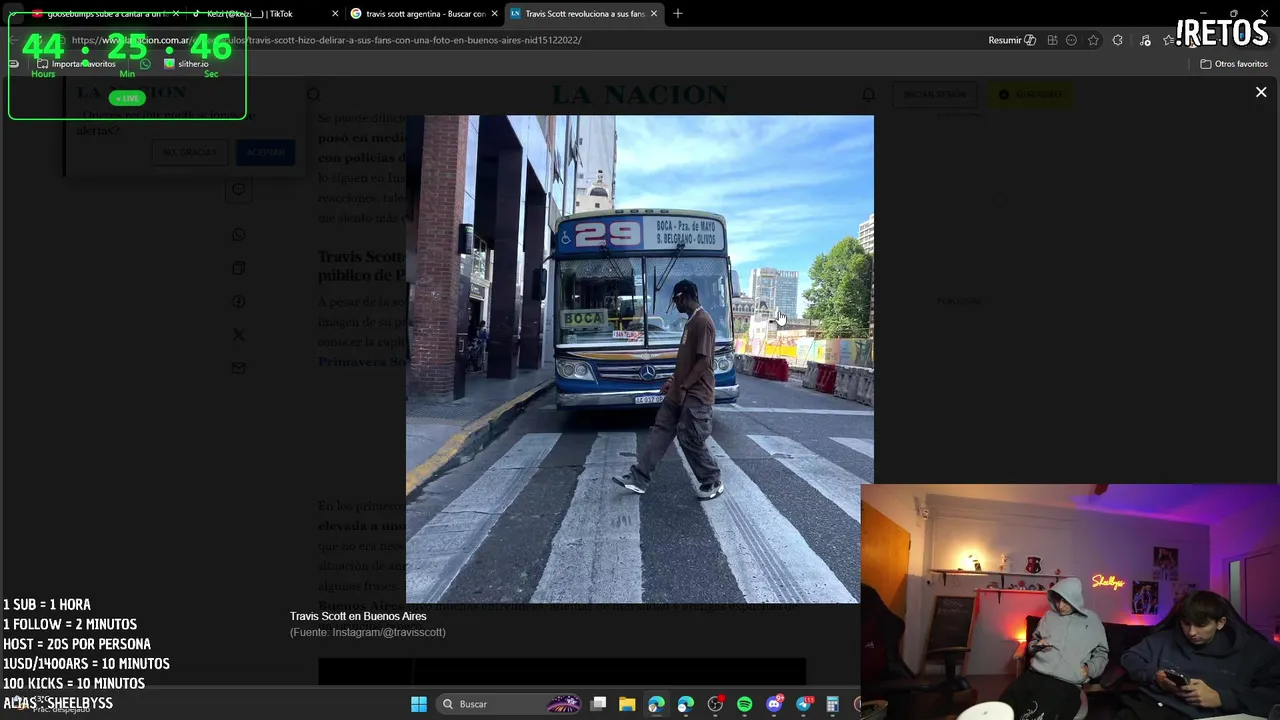Close the active La Nacion tab

coord(654,14)
